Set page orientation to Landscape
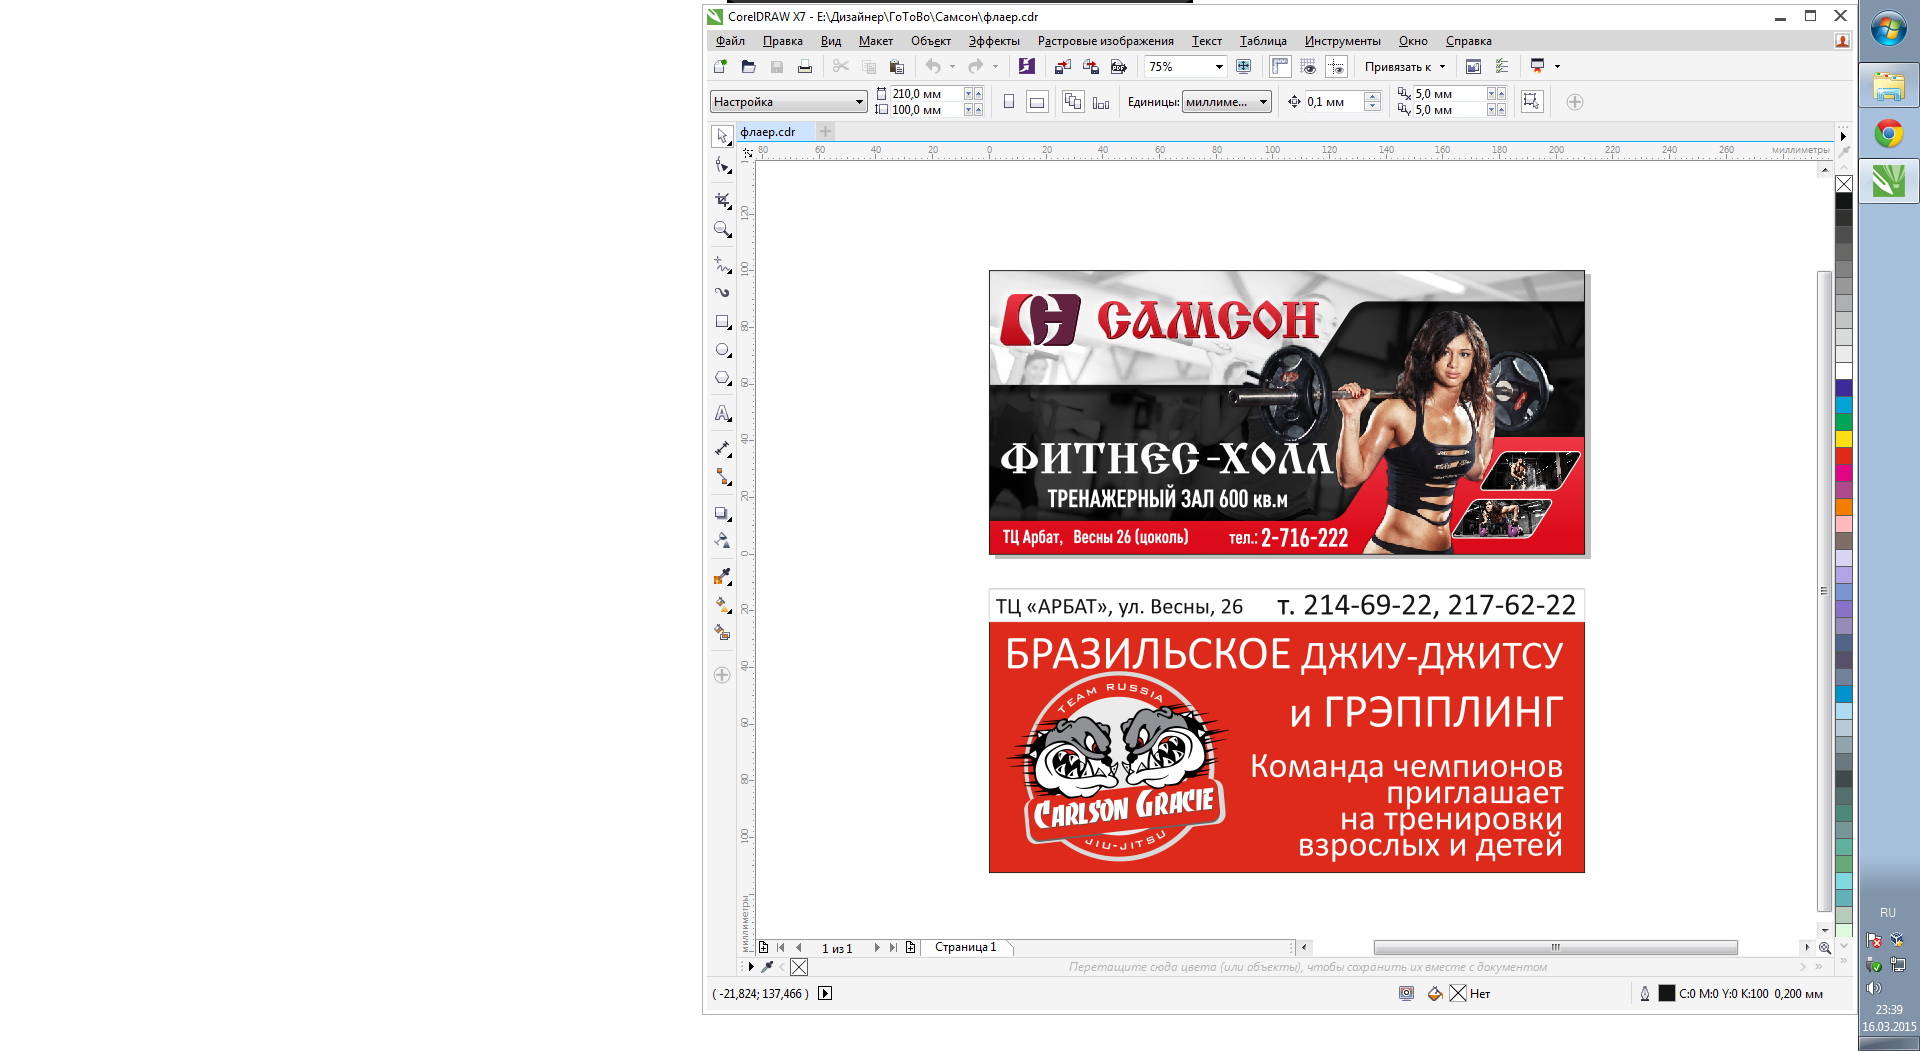Image resolution: width=1920 pixels, height=1051 pixels. (1037, 102)
